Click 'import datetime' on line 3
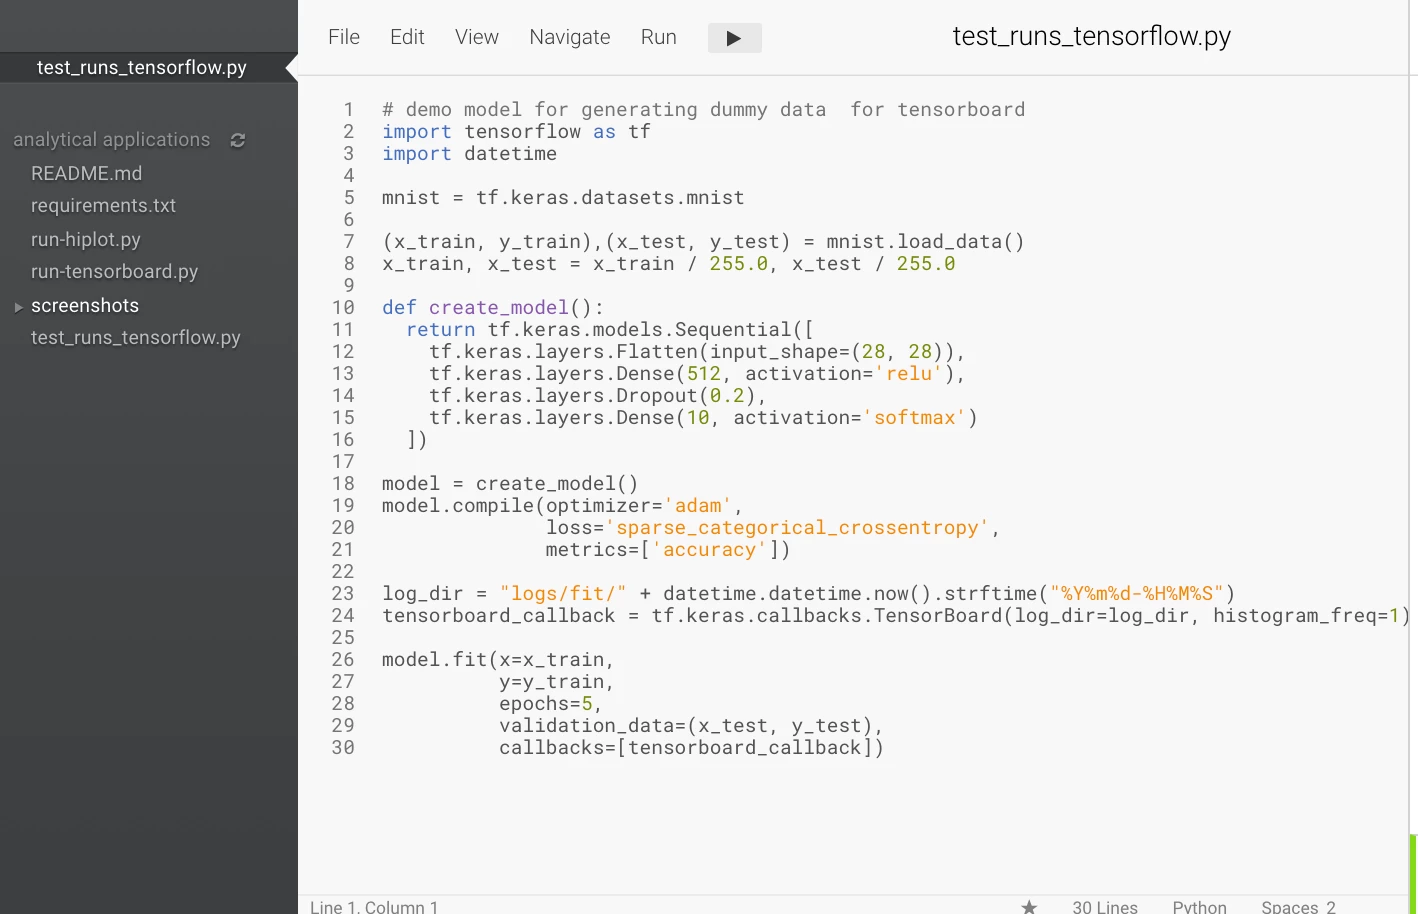Screen dimensions: 1418x914 [469, 154]
